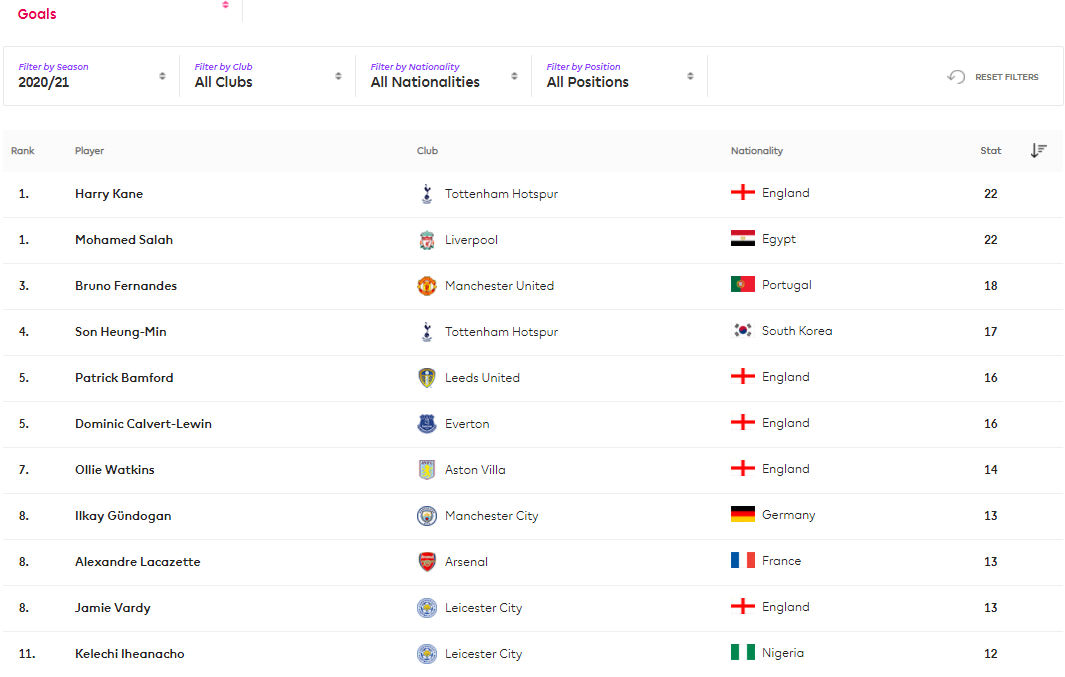Click the Aston Villa crest icon
The image size is (1065, 677).
(427, 470)
